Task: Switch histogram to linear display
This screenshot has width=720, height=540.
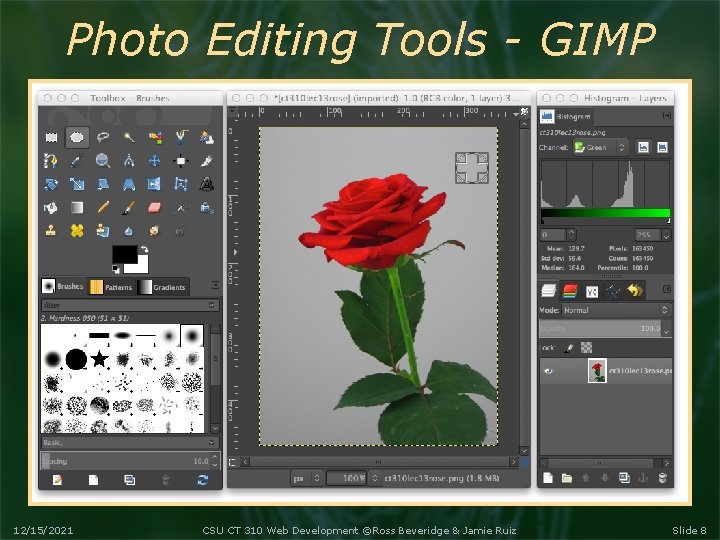Action: tap(643, 147)
